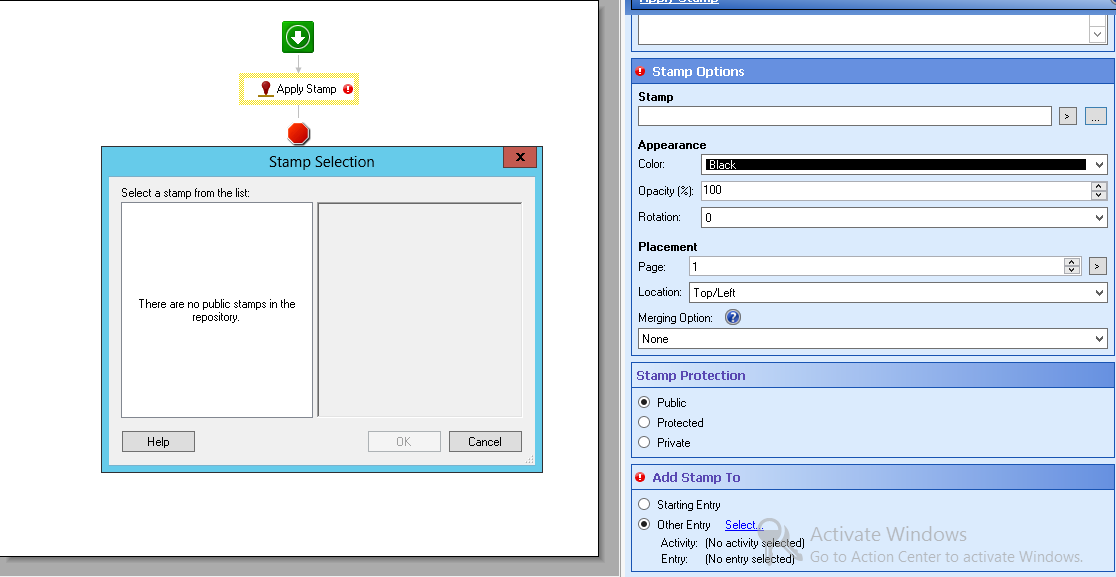Decrease the Opacity value with down stepper

click(1098, 195)
